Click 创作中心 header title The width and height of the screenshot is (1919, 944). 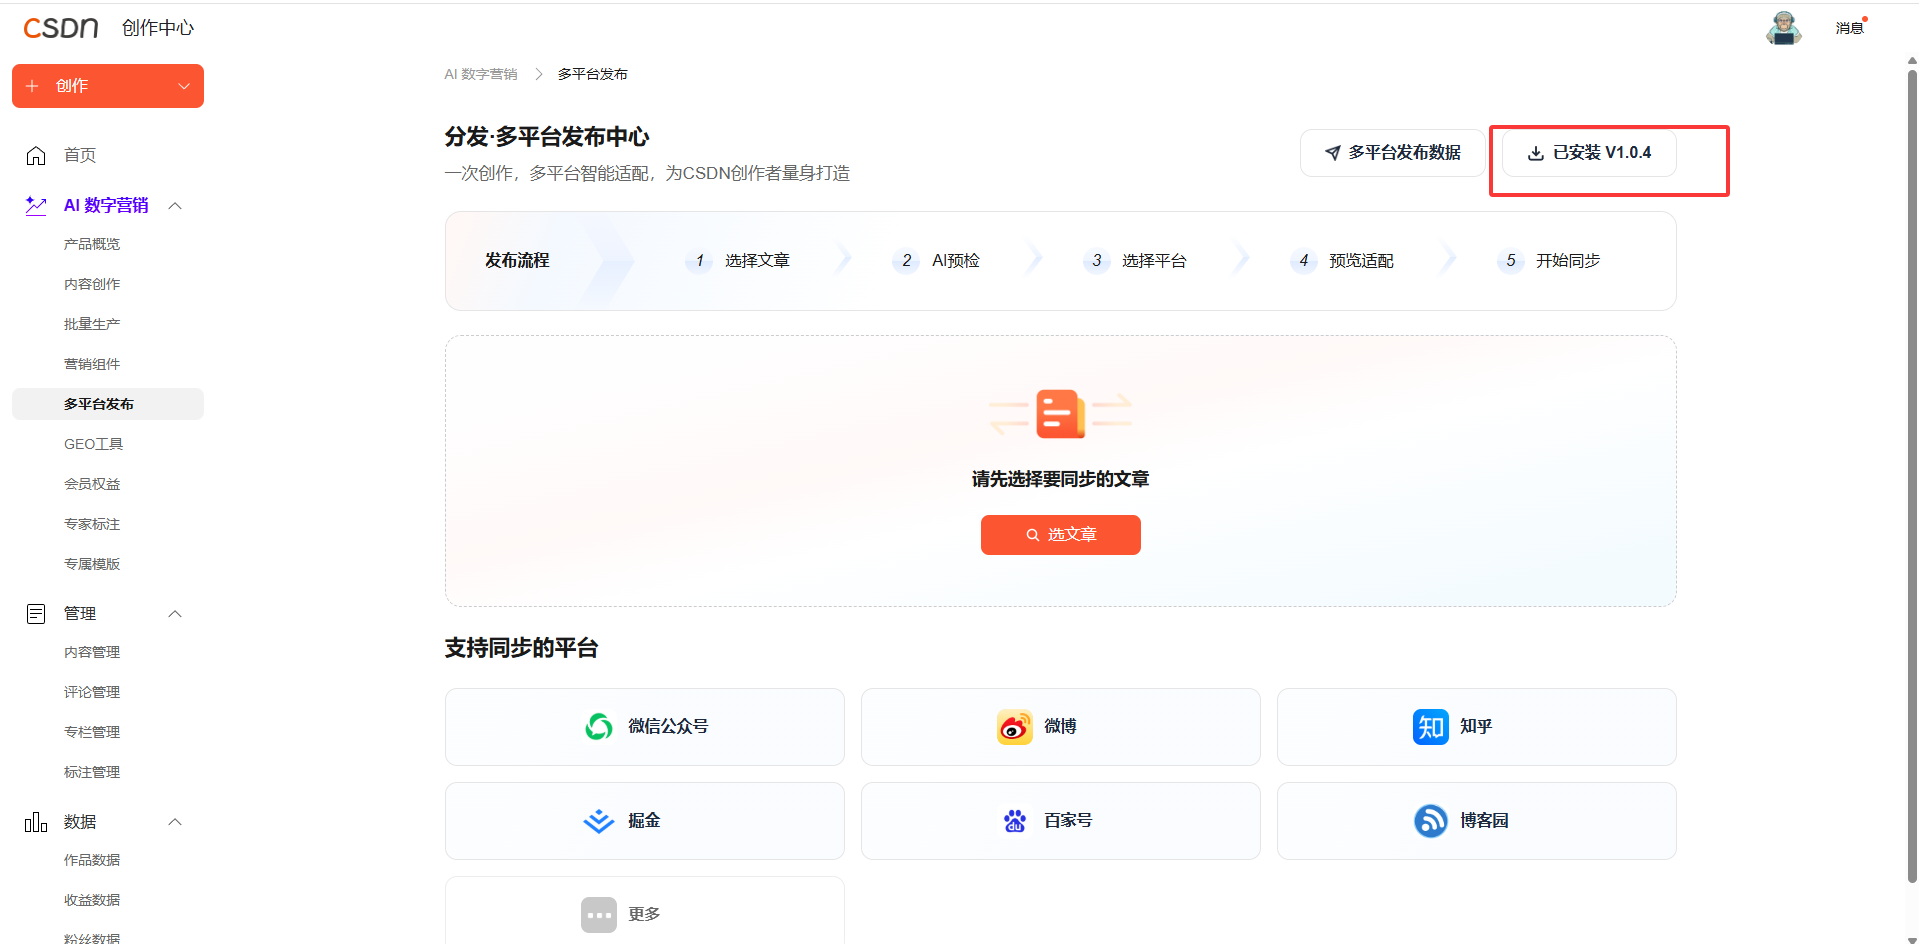click(158, 28)
